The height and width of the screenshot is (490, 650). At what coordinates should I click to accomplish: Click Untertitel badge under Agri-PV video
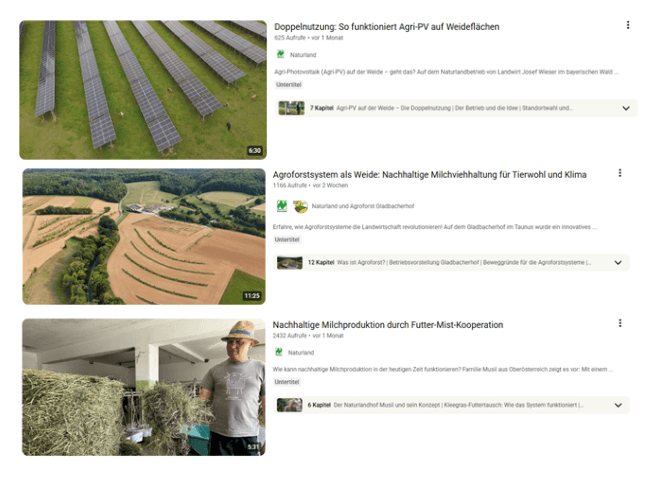pos(289,85)
